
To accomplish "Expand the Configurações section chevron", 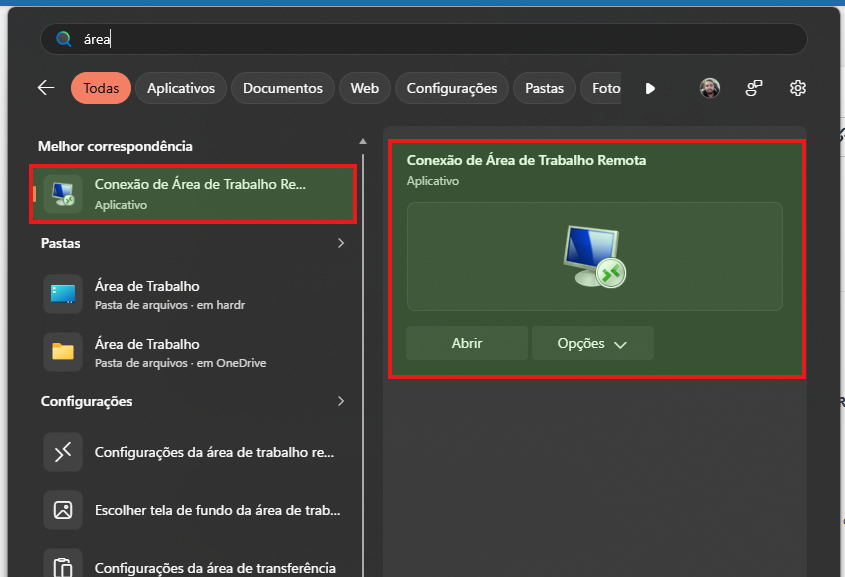I will [x=341, y=401].
